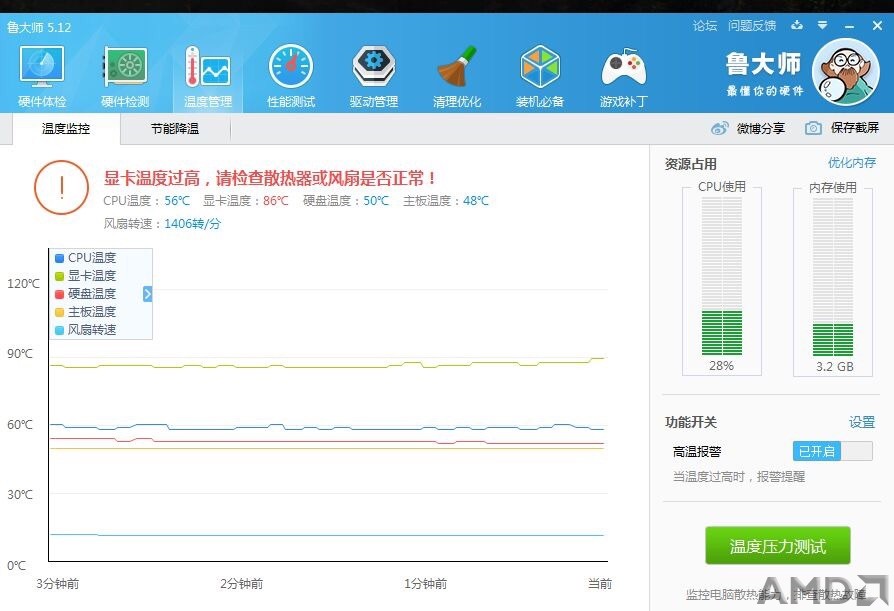Click the CPU temperature reading 56℃
The image size is (894, 611).
pos(177,201)
